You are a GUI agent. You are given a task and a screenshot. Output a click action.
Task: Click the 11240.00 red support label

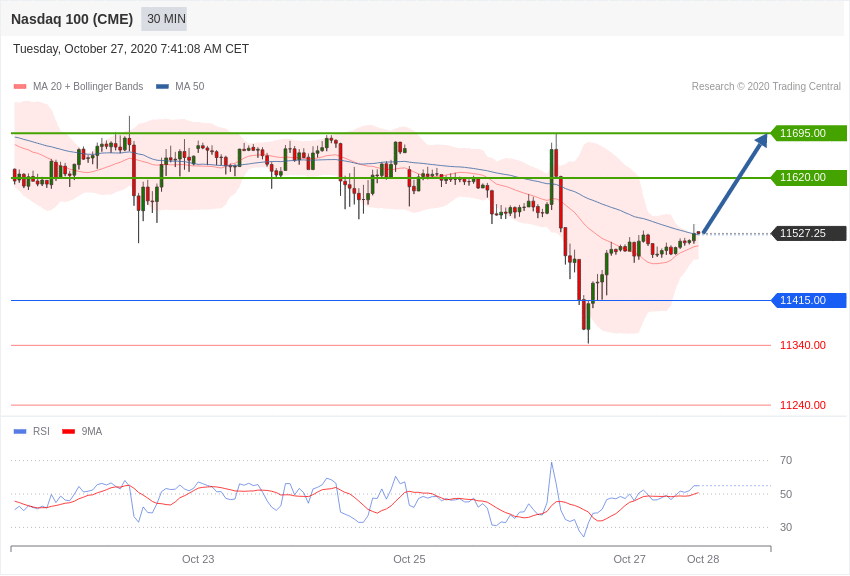point(803,405)
